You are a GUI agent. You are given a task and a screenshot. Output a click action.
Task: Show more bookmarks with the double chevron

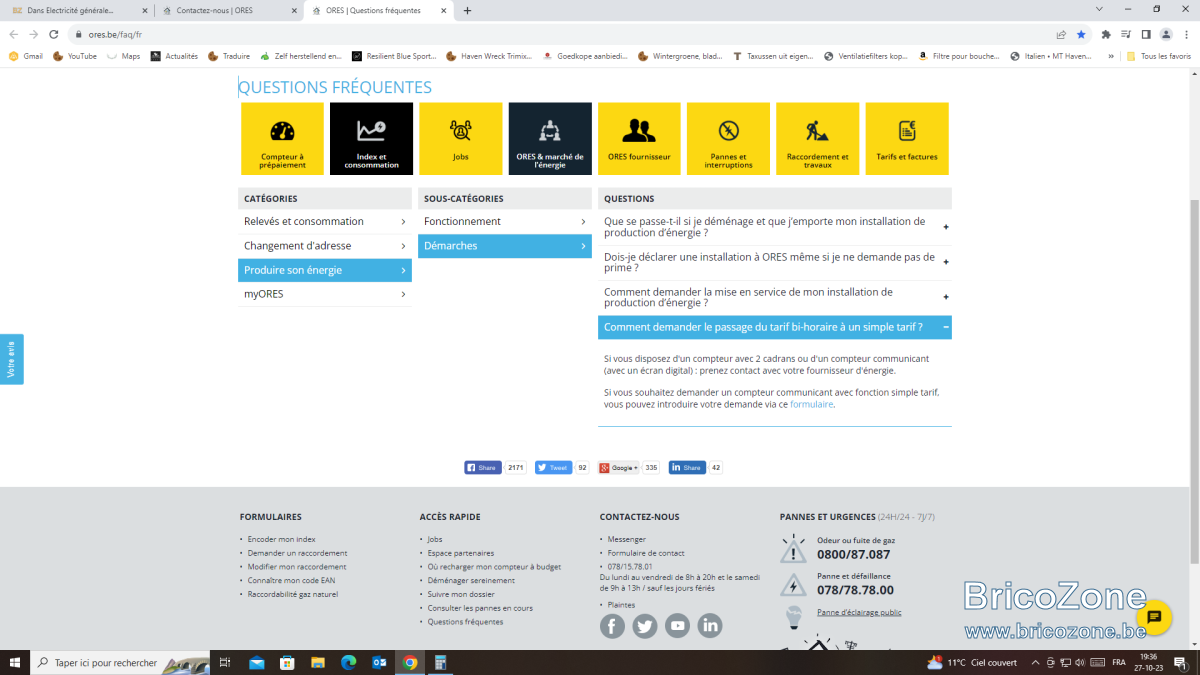pos(1111,56)
